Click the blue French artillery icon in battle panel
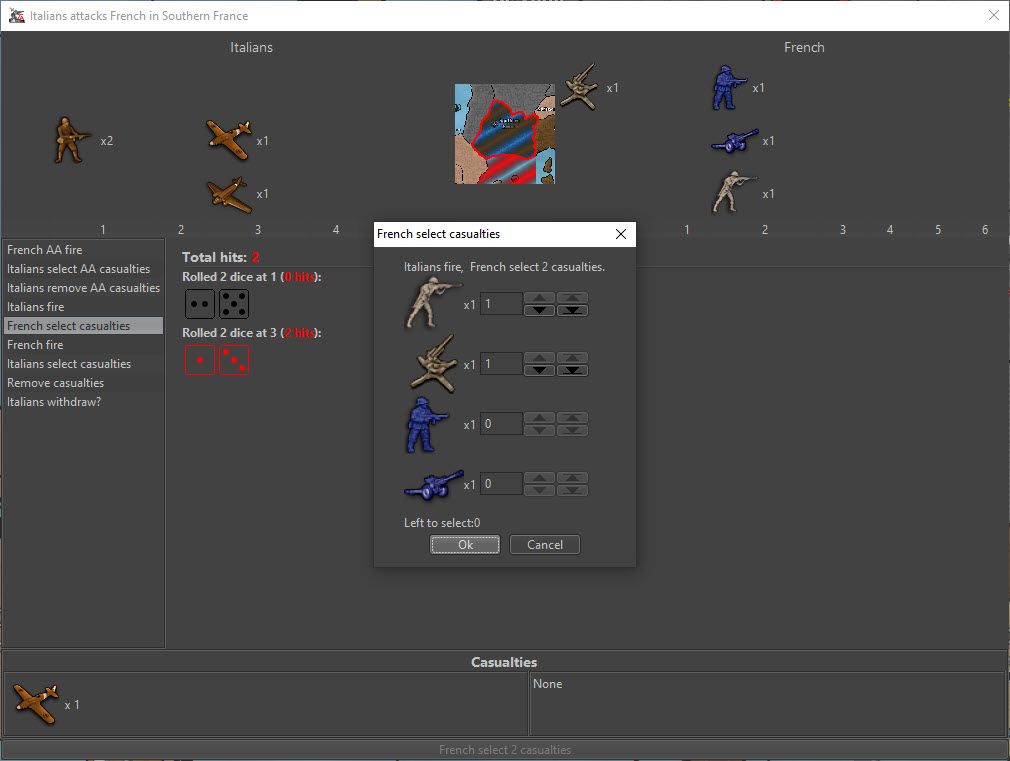The image size is (1010, 761). pyautogui.click(x=735, y=141)
